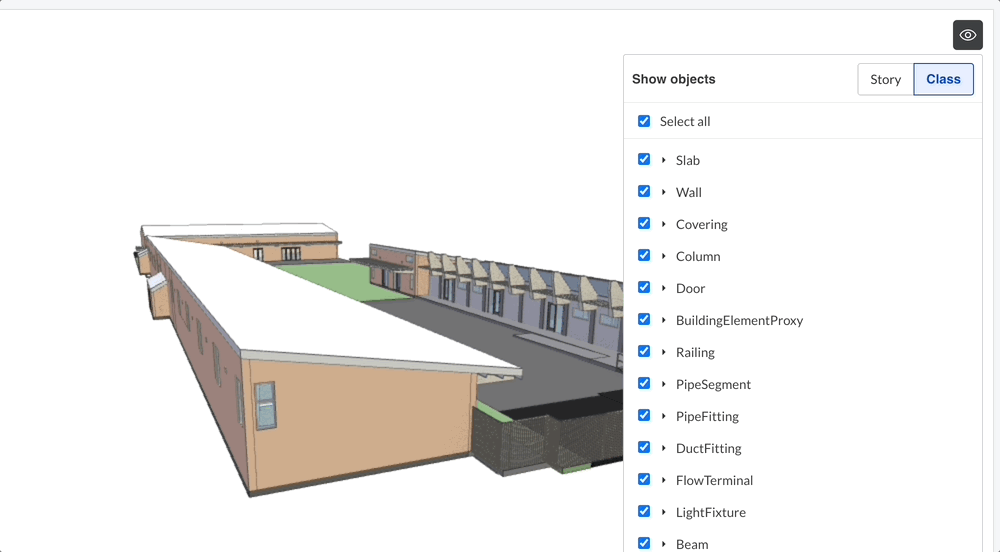The width and height of the screenshot is (1000, 552).
Task: Expand the Railing class arrow
Action: point(663,352)
